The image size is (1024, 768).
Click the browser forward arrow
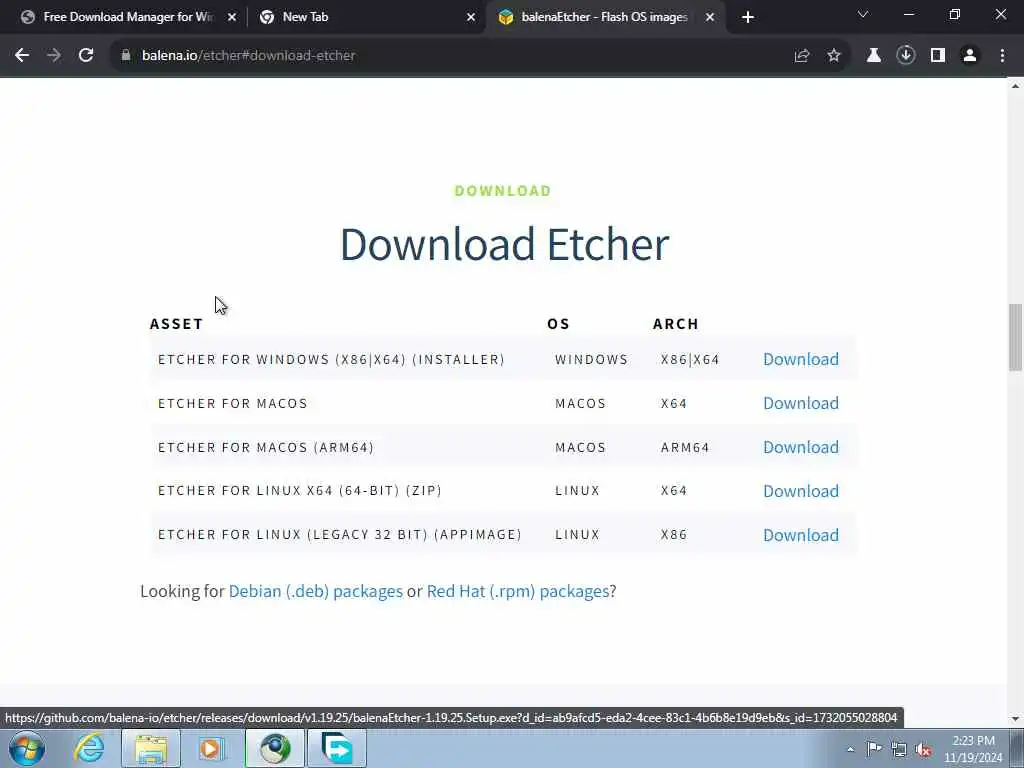point(54,56)
